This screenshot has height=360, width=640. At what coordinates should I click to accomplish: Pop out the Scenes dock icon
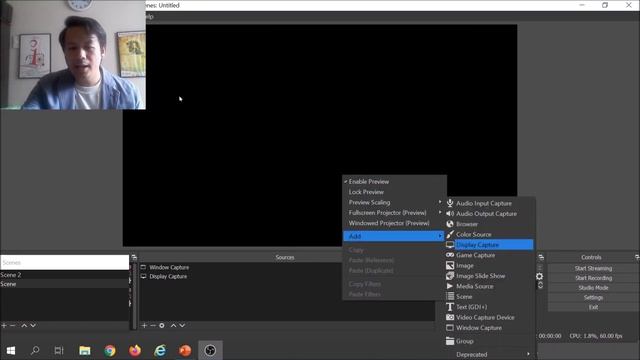[x=134, y=258]
